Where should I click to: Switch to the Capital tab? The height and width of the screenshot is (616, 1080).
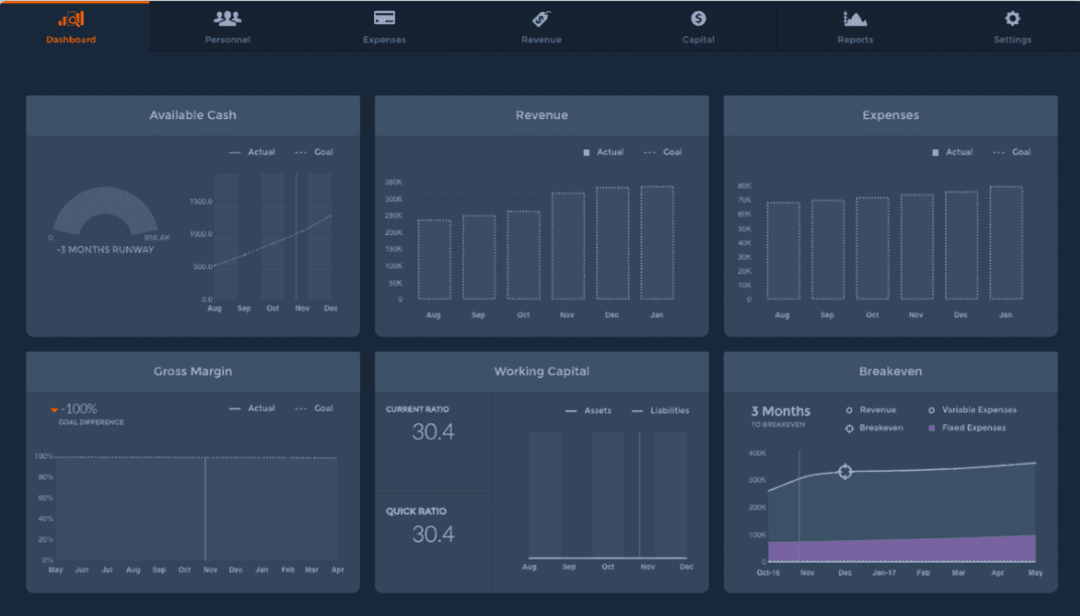(x=698, y=27)
